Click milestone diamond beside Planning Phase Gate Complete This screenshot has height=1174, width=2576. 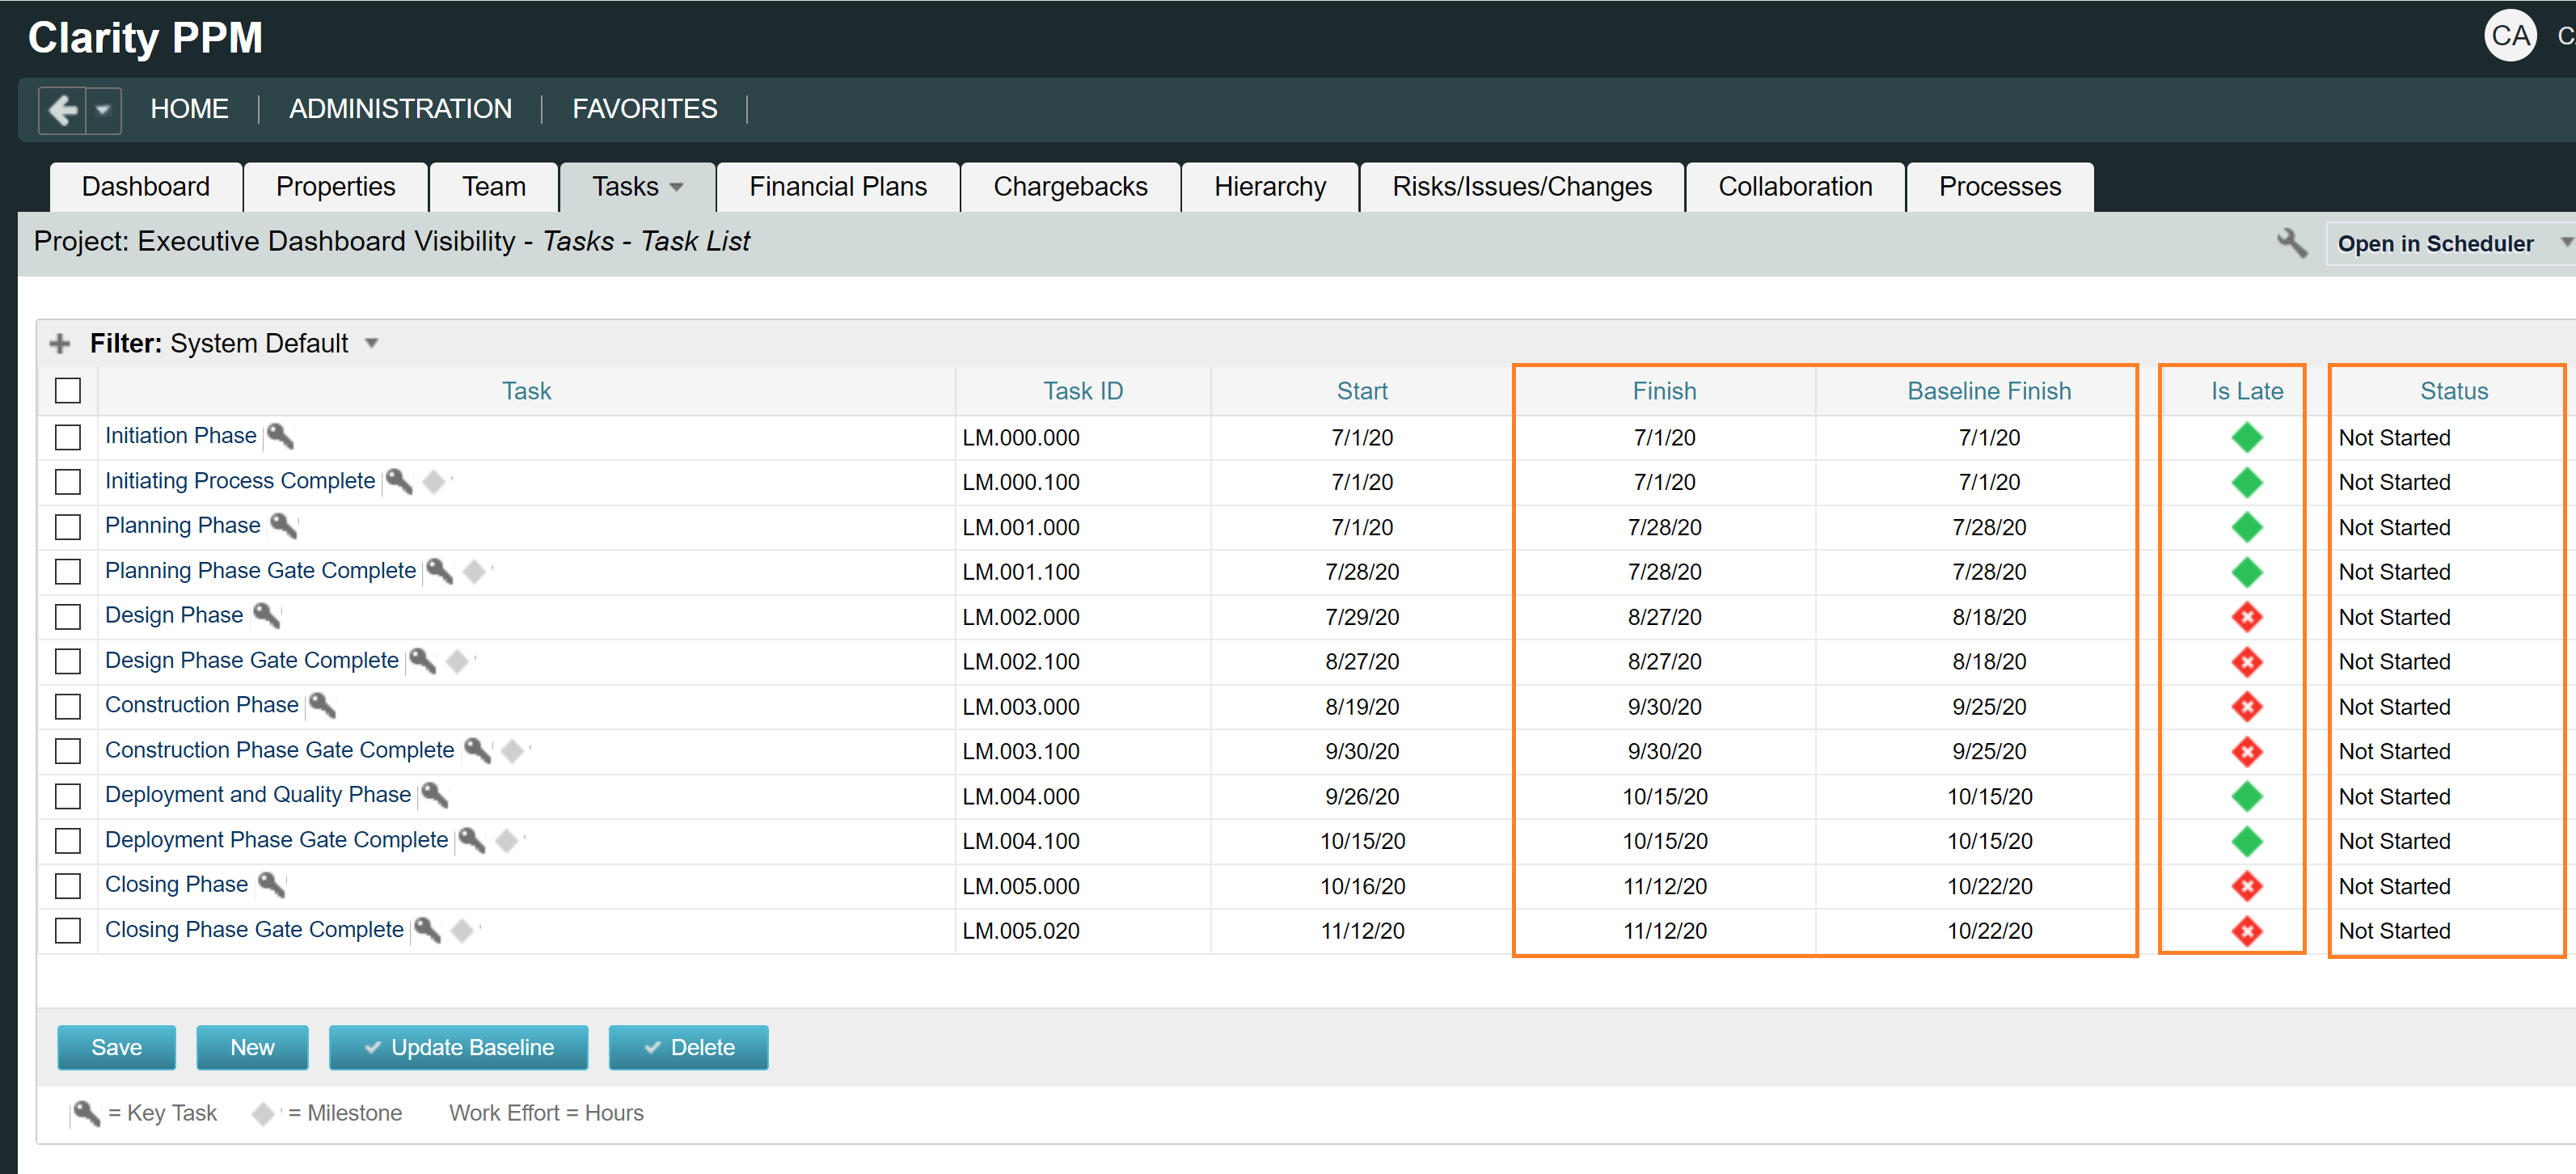pyautogui.click(x=474, y=571)
